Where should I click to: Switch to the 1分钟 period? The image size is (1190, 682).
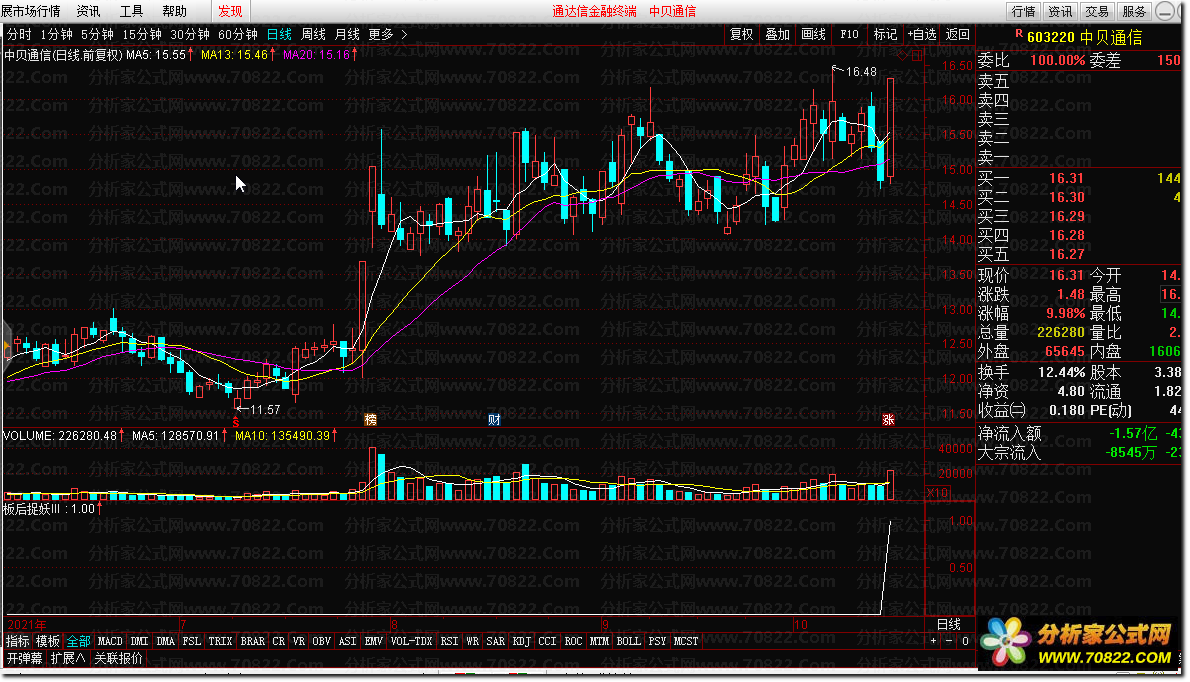(56, 34)
